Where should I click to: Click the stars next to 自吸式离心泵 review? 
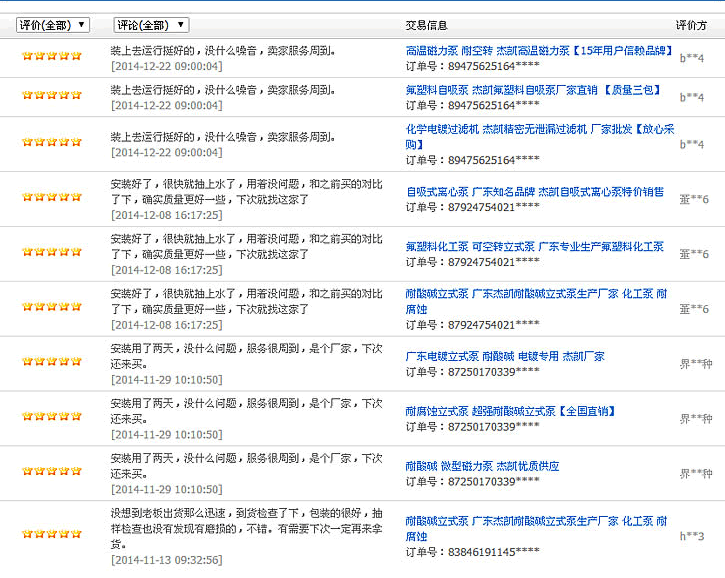[x=52, y=197]
